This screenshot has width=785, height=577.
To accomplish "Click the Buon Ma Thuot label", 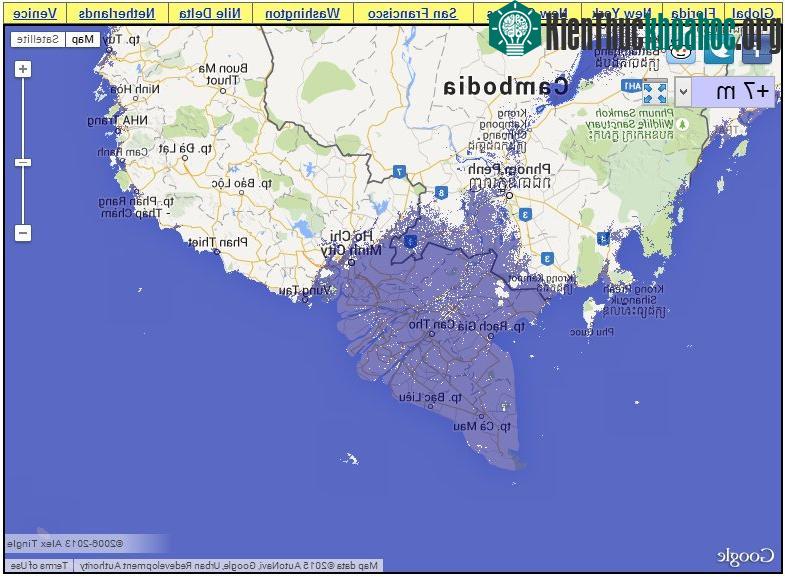I will pos(223,74).
